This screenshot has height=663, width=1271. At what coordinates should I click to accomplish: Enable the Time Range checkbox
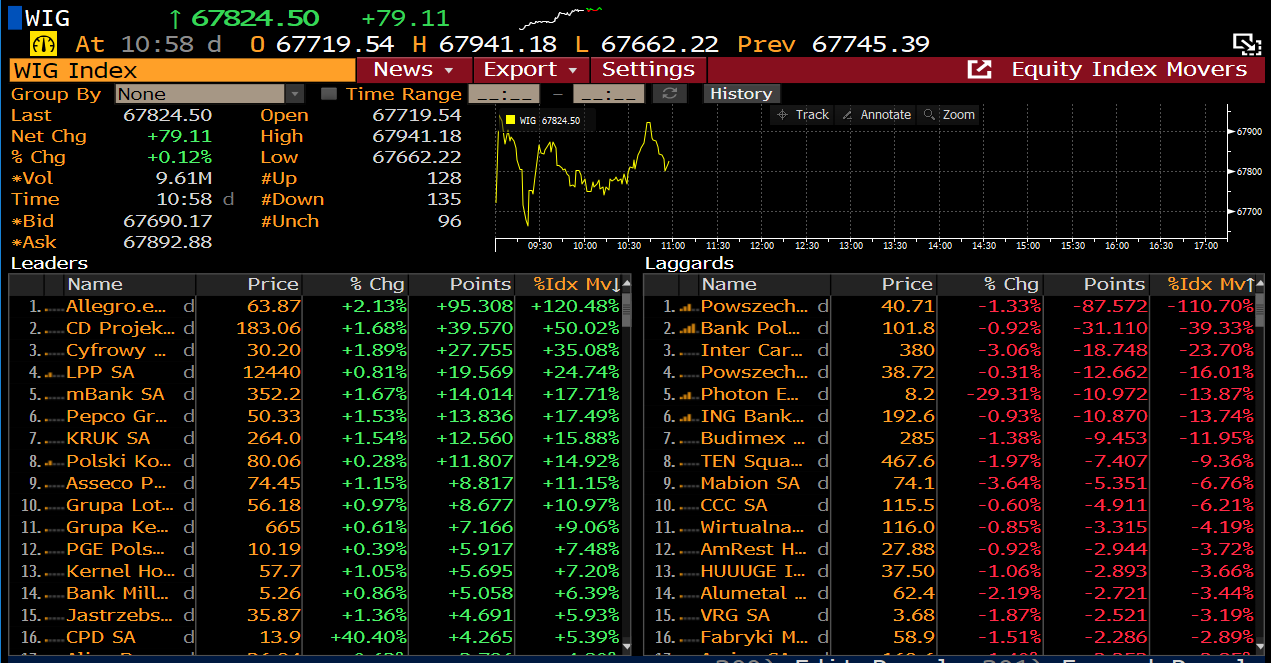coord(329,94)
